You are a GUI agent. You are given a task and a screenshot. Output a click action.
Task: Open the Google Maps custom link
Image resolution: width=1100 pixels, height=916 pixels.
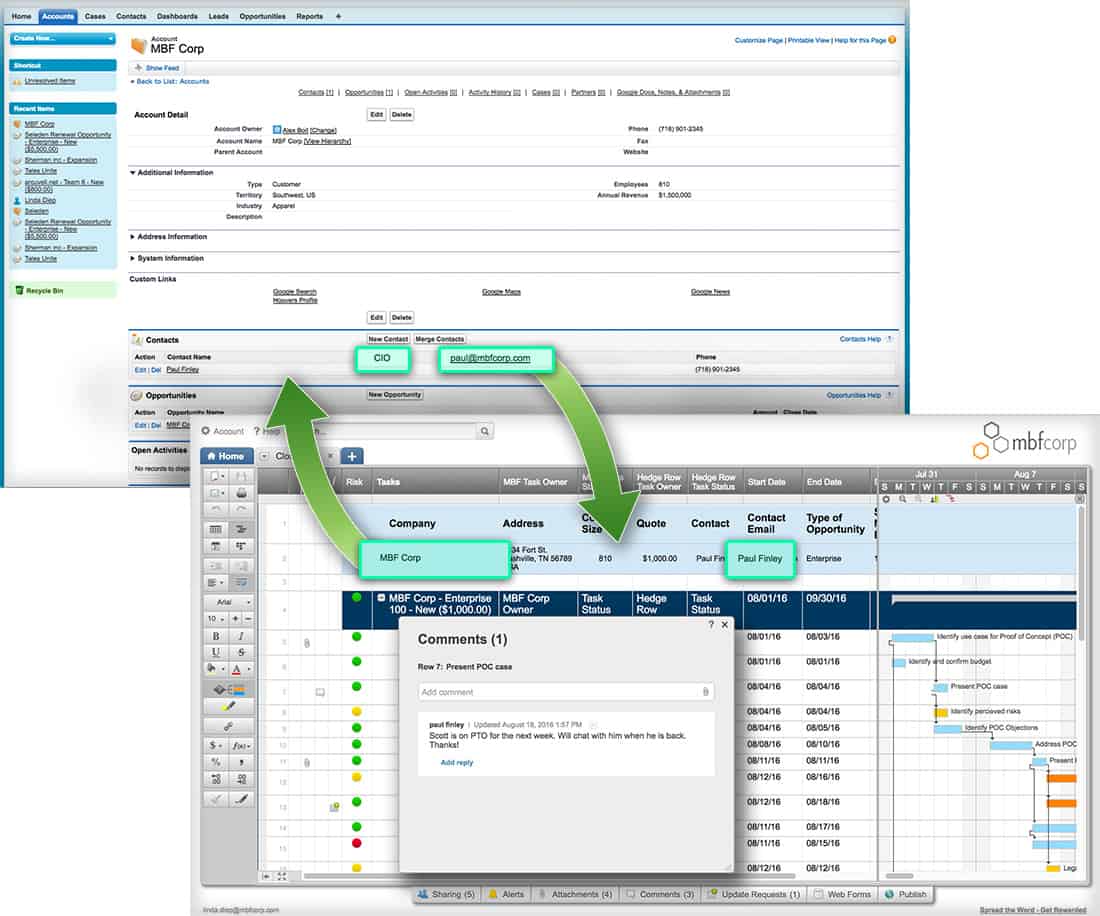(x=501, y=292)
